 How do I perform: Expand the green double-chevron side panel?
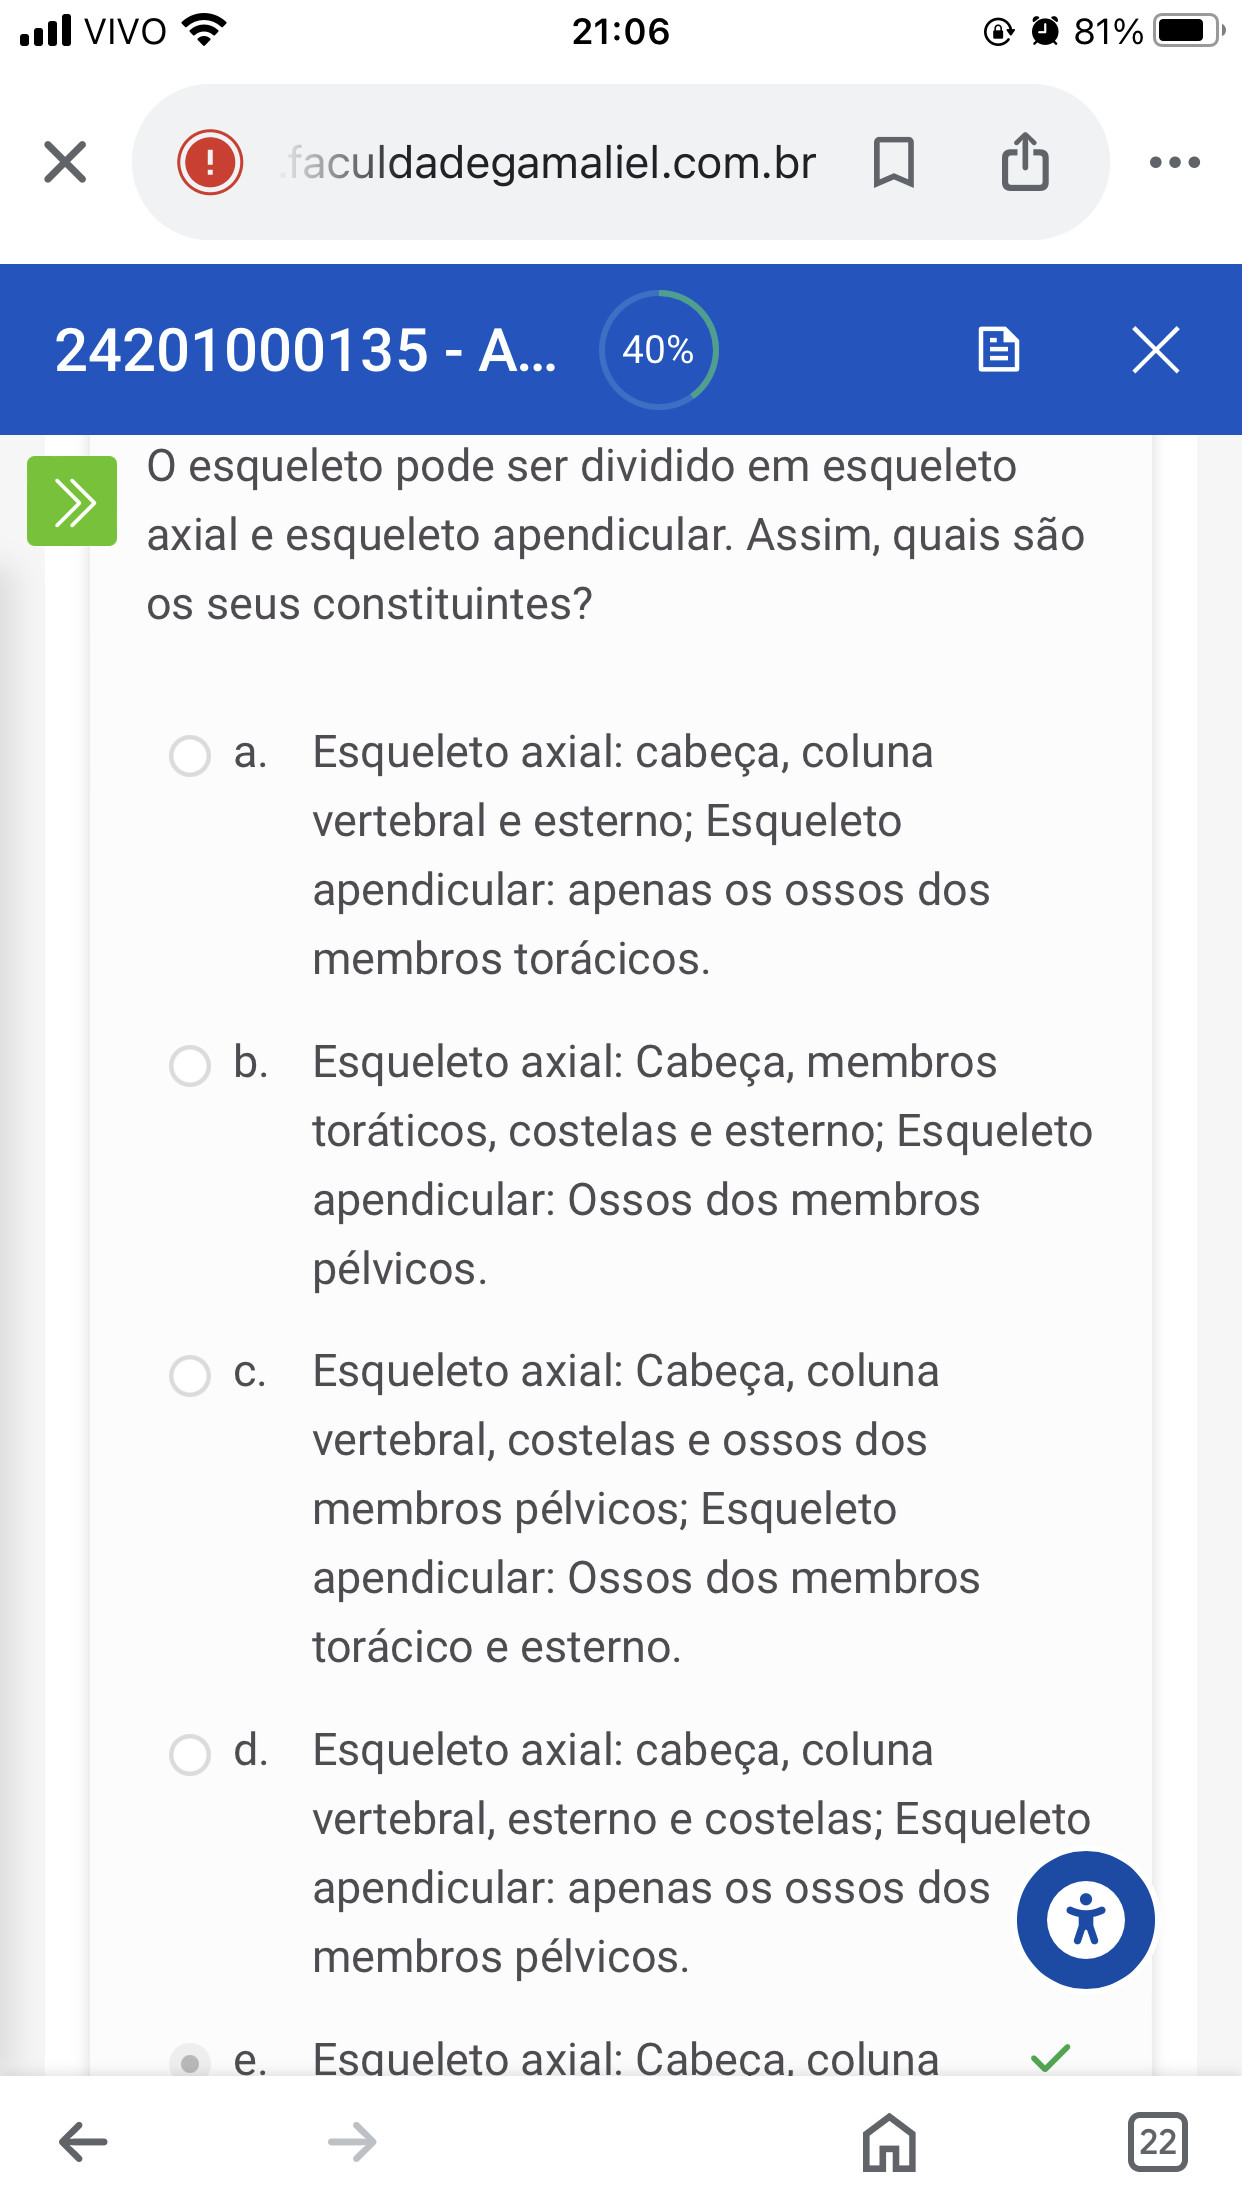point(72,501)
